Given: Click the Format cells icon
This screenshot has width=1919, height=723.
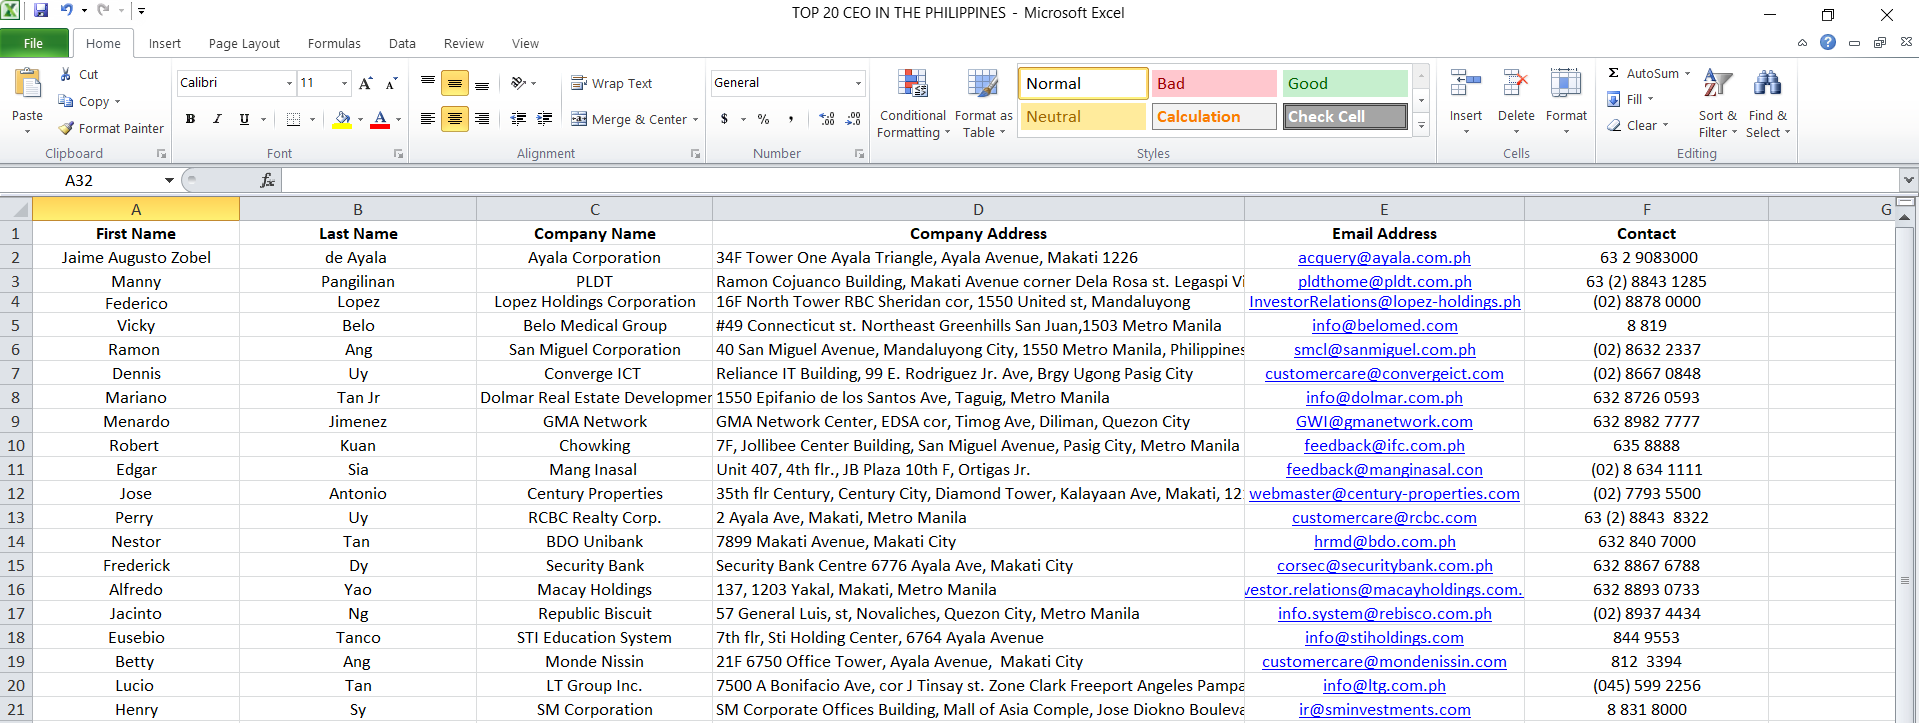Looking at the screenshot, I should 1566,84.
